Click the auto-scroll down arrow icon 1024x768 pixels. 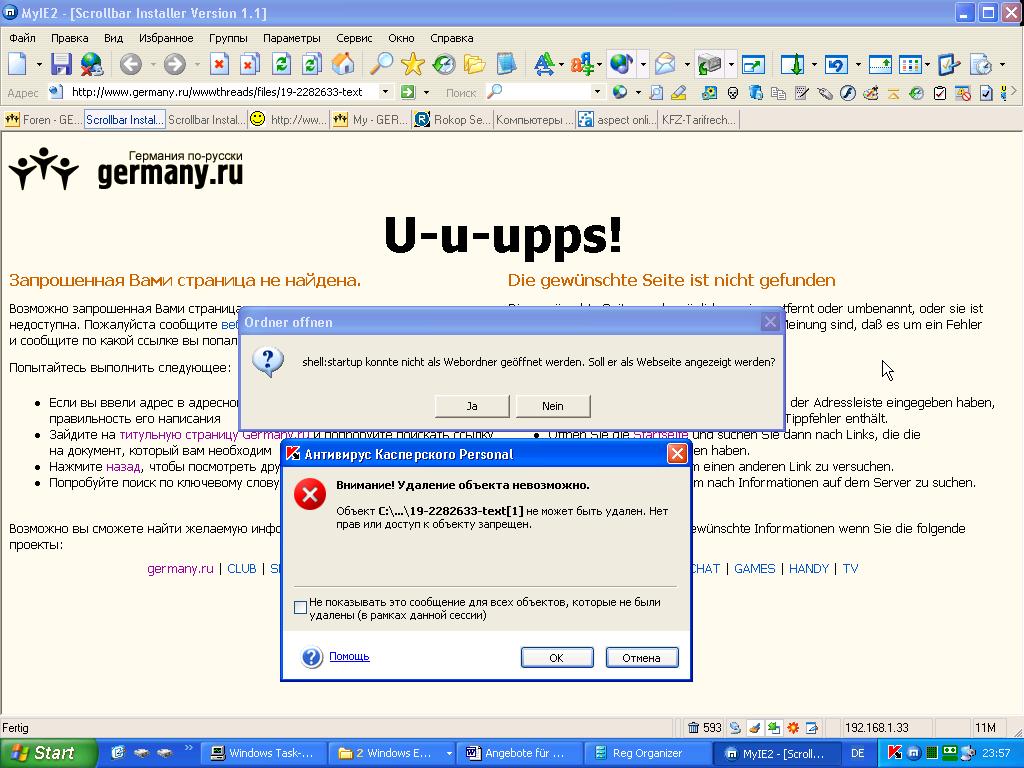pos(792,64)
